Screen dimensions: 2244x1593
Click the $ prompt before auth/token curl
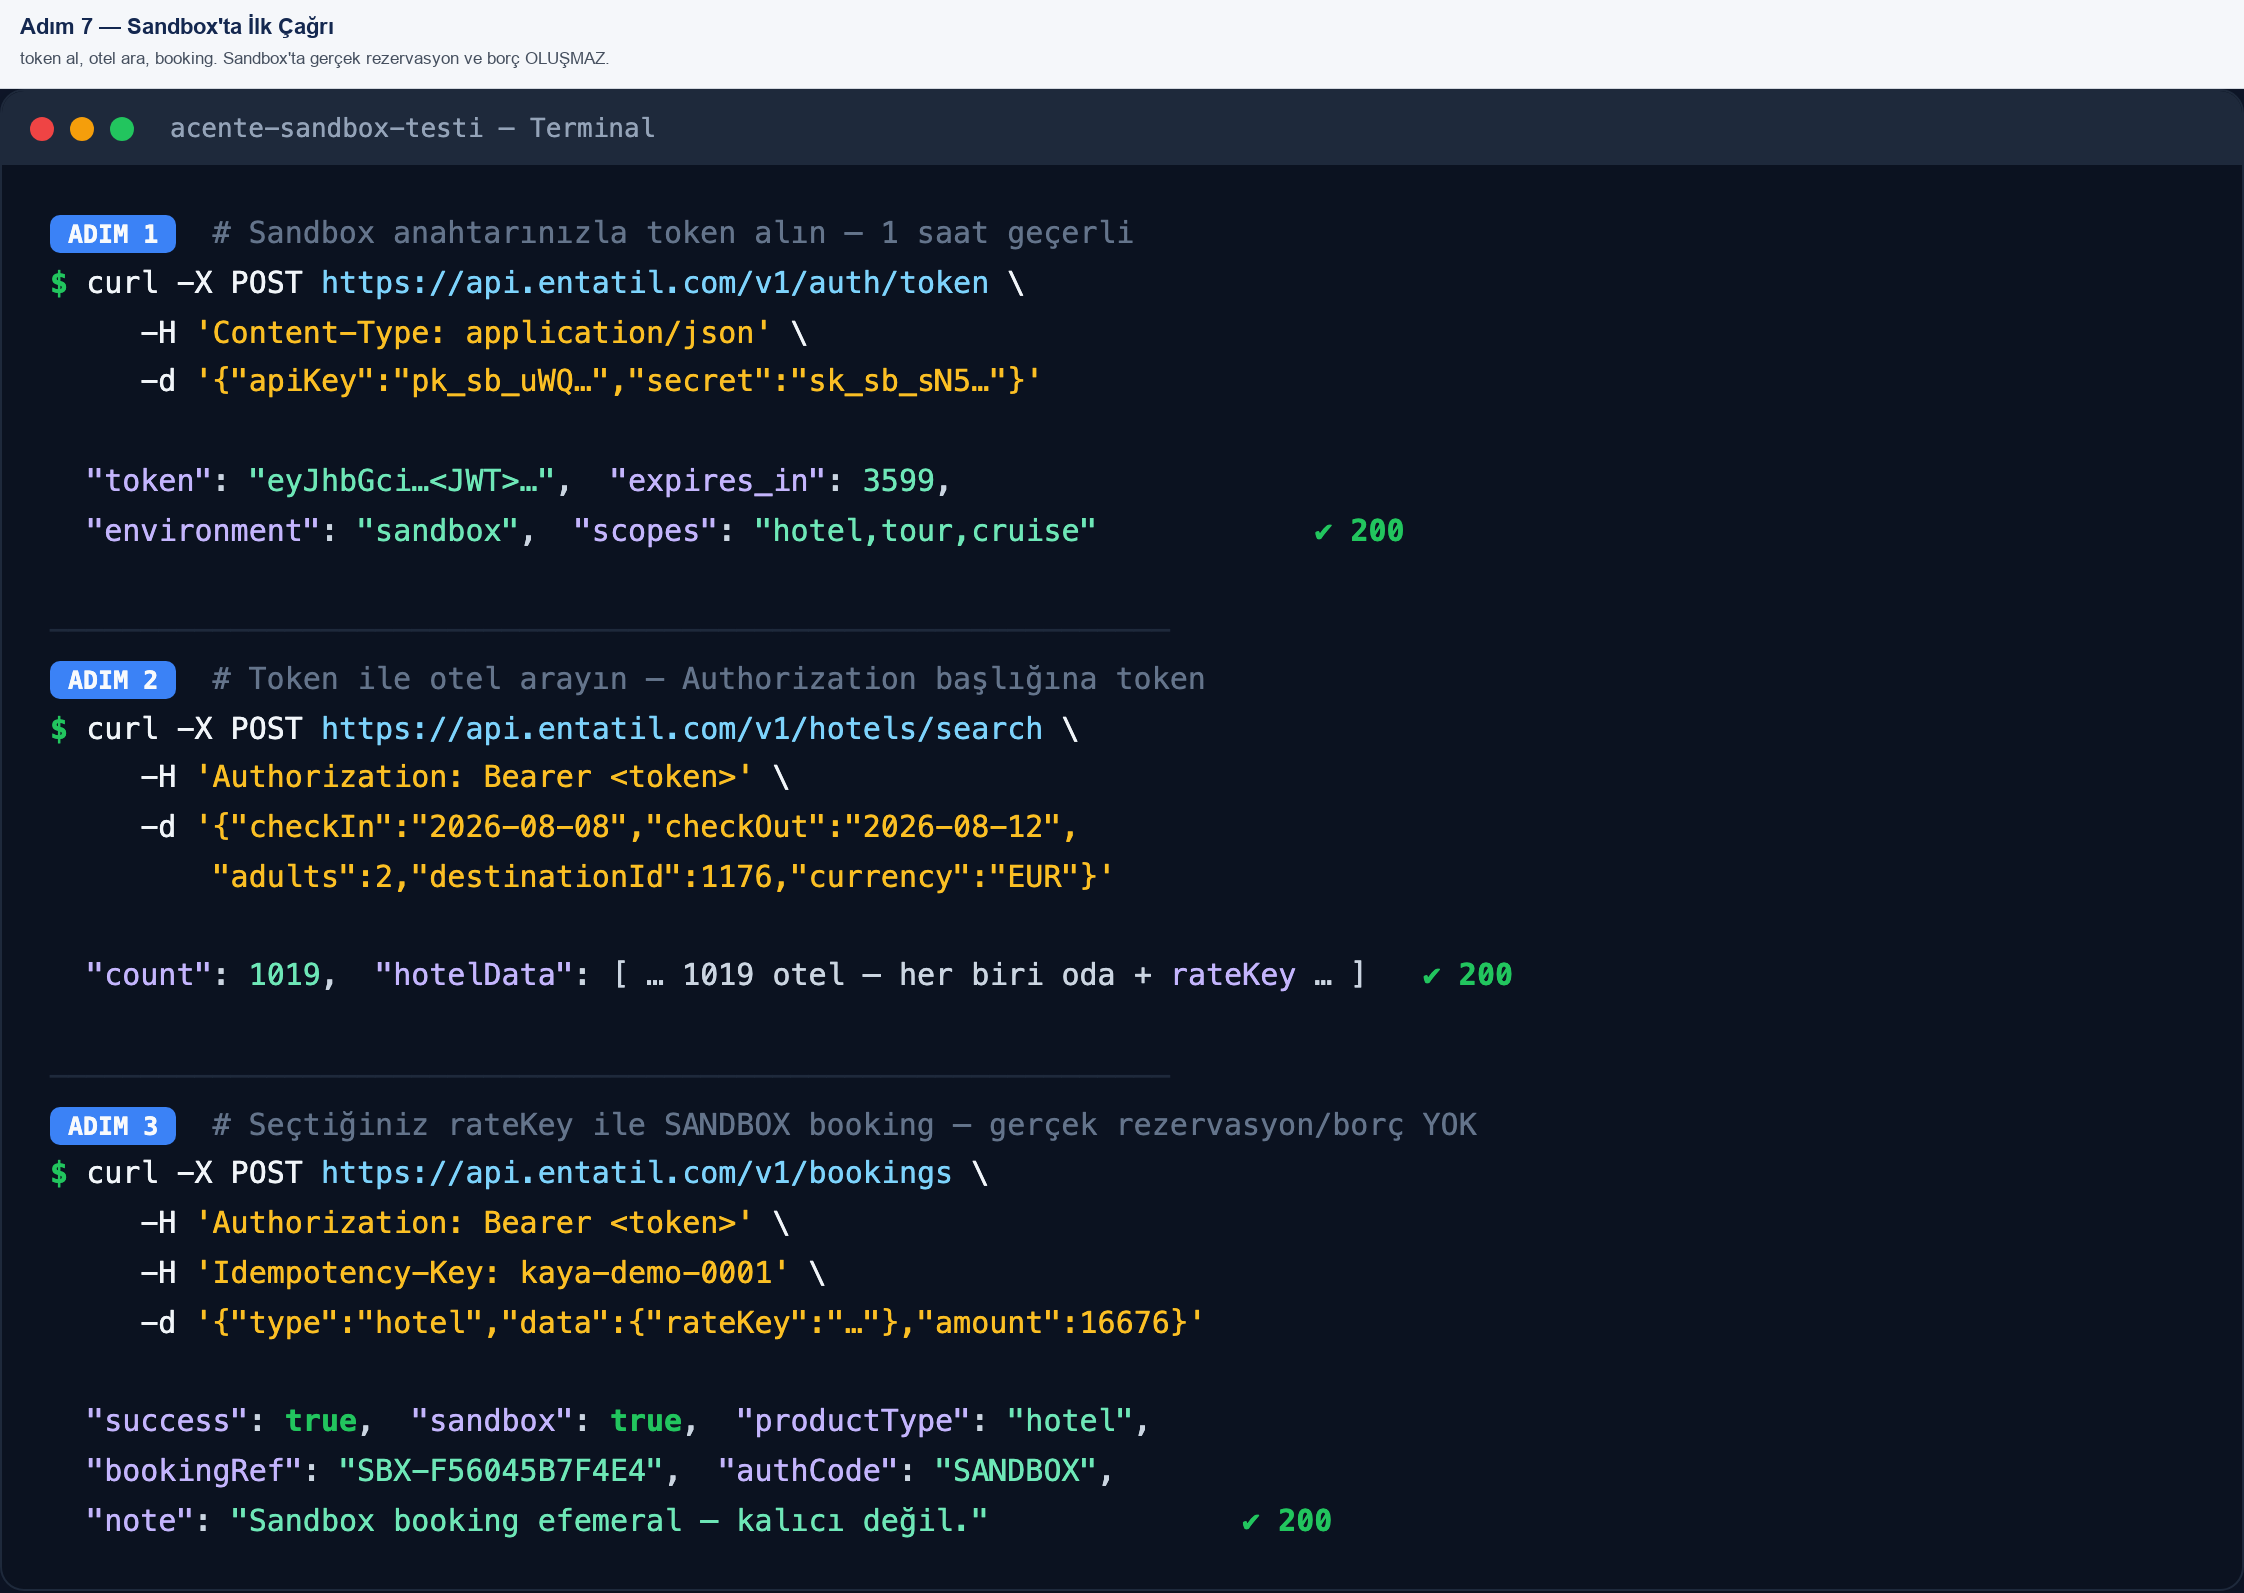59,283
